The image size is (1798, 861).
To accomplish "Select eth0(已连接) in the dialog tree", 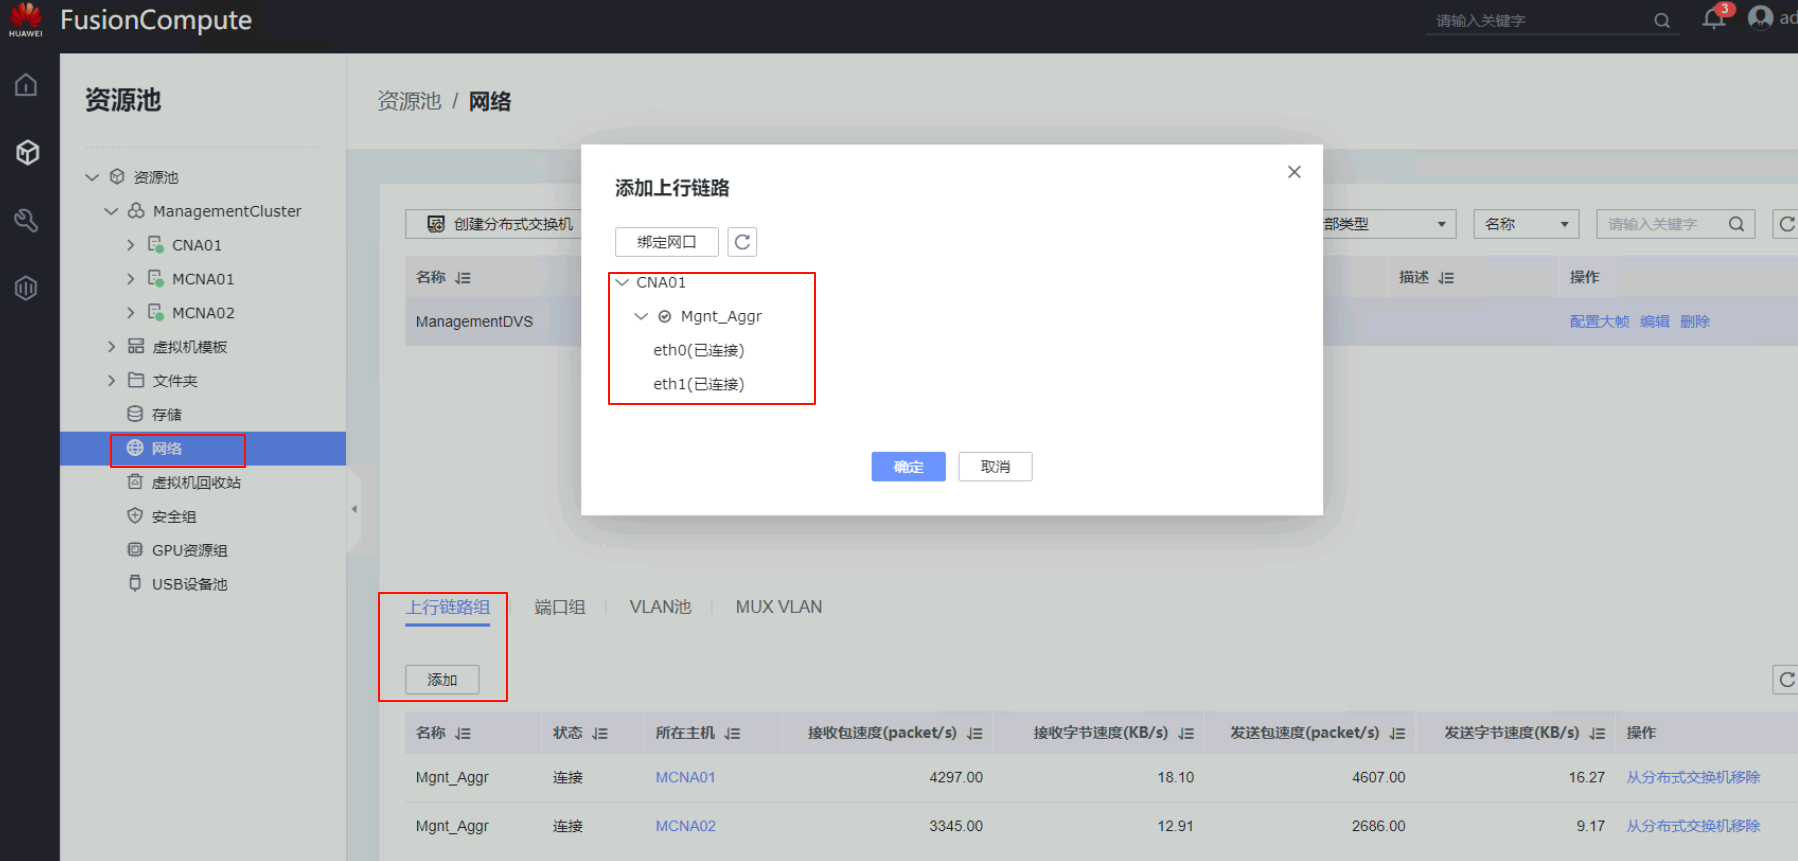I will tap(698, 350).
